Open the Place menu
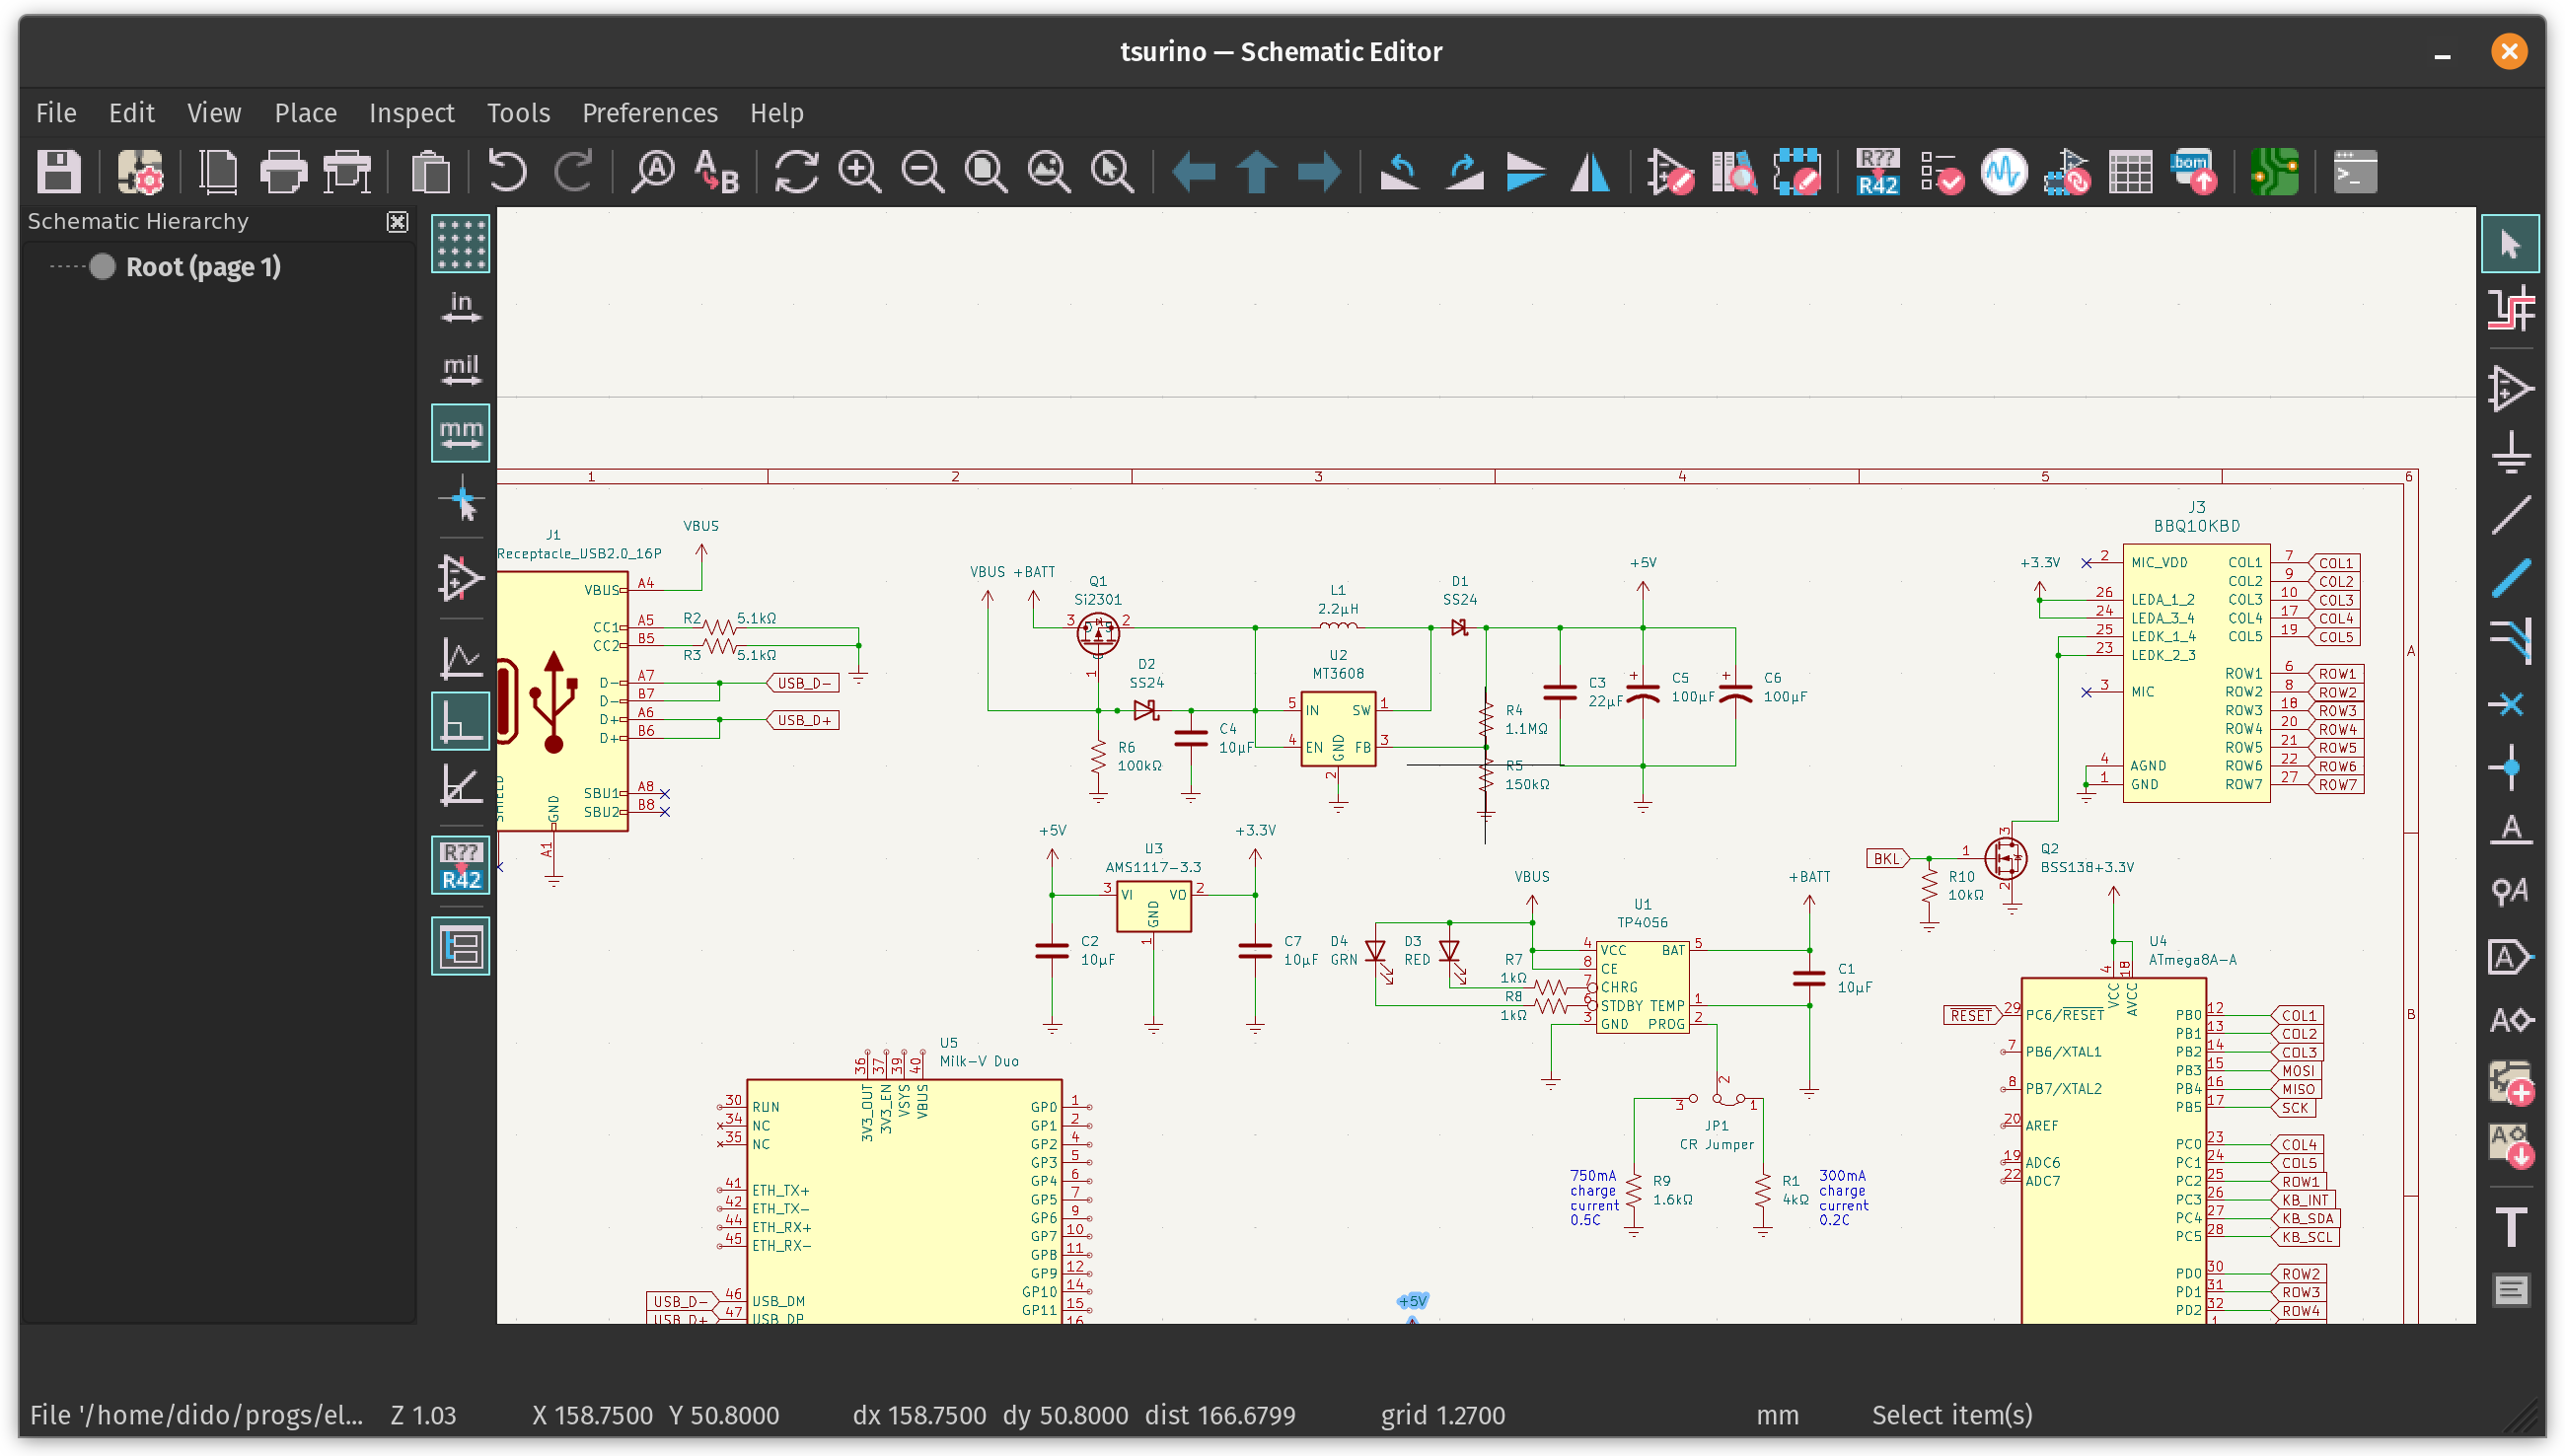2565x1456 pixels. 305,113
